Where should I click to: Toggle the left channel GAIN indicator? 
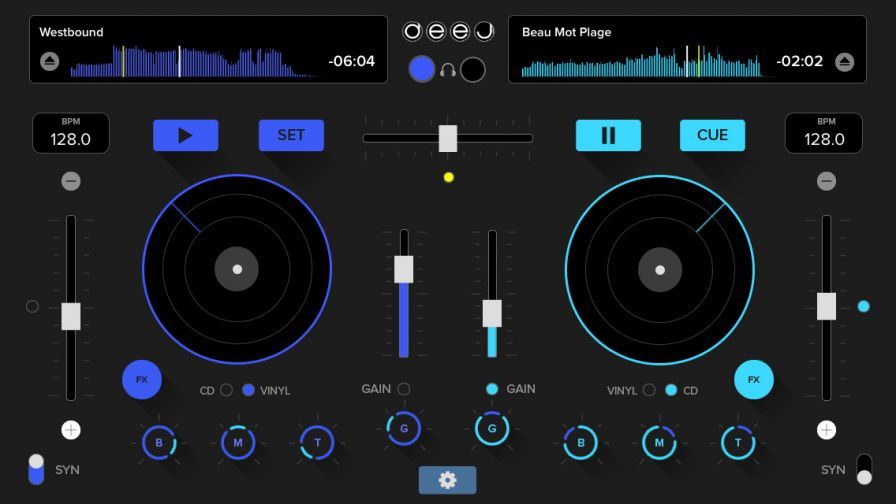pos(404,389)
